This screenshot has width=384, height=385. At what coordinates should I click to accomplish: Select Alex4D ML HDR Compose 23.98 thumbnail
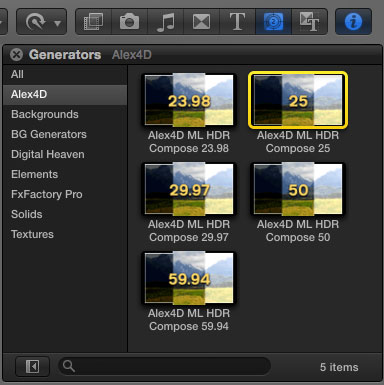point(189,100)
